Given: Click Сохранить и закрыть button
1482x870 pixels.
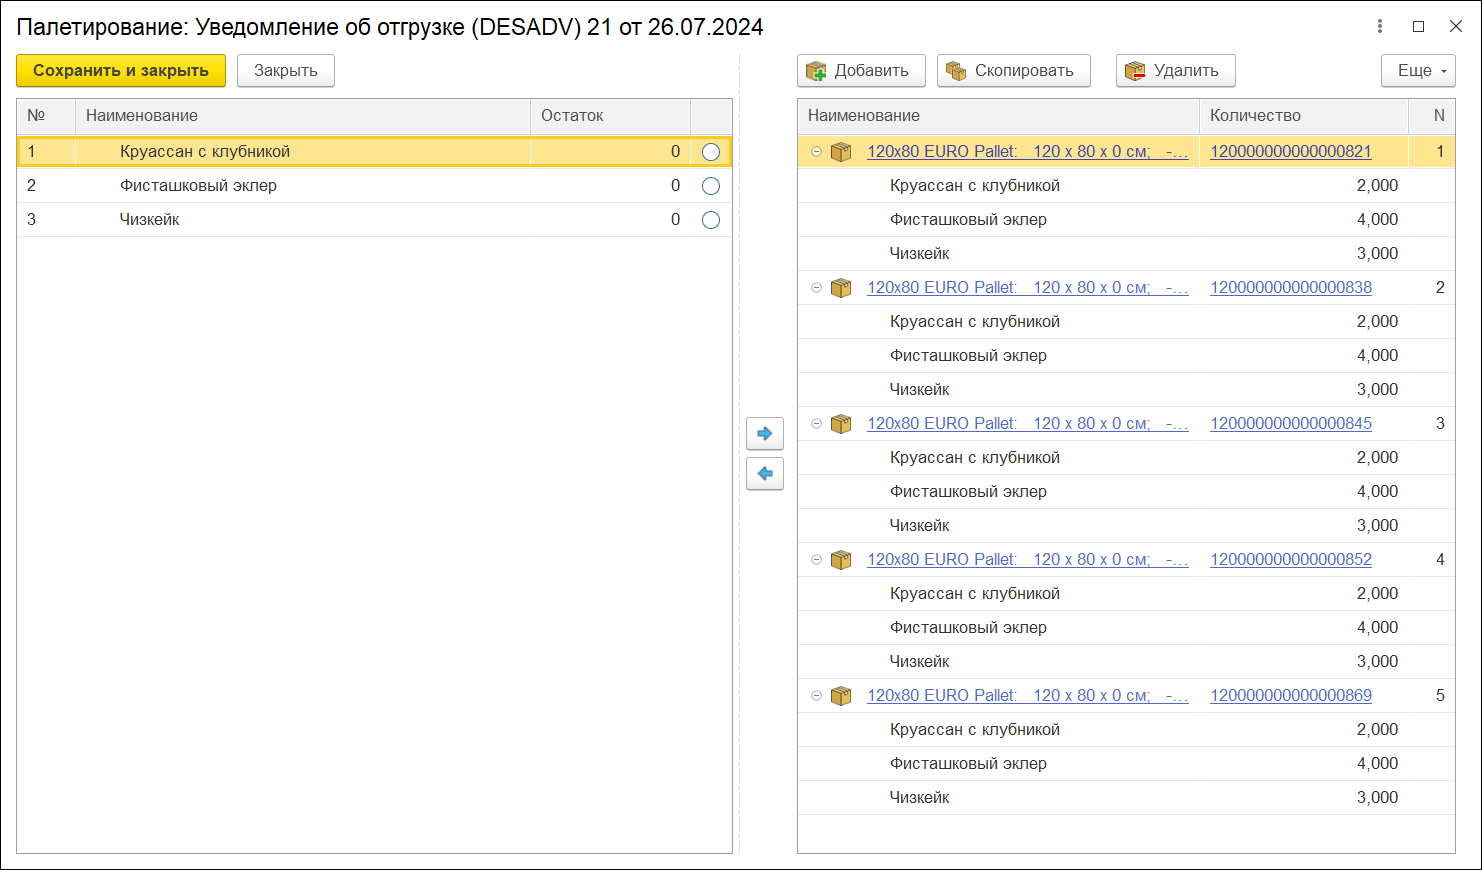Looking at the screenshot, I should 121,71.
